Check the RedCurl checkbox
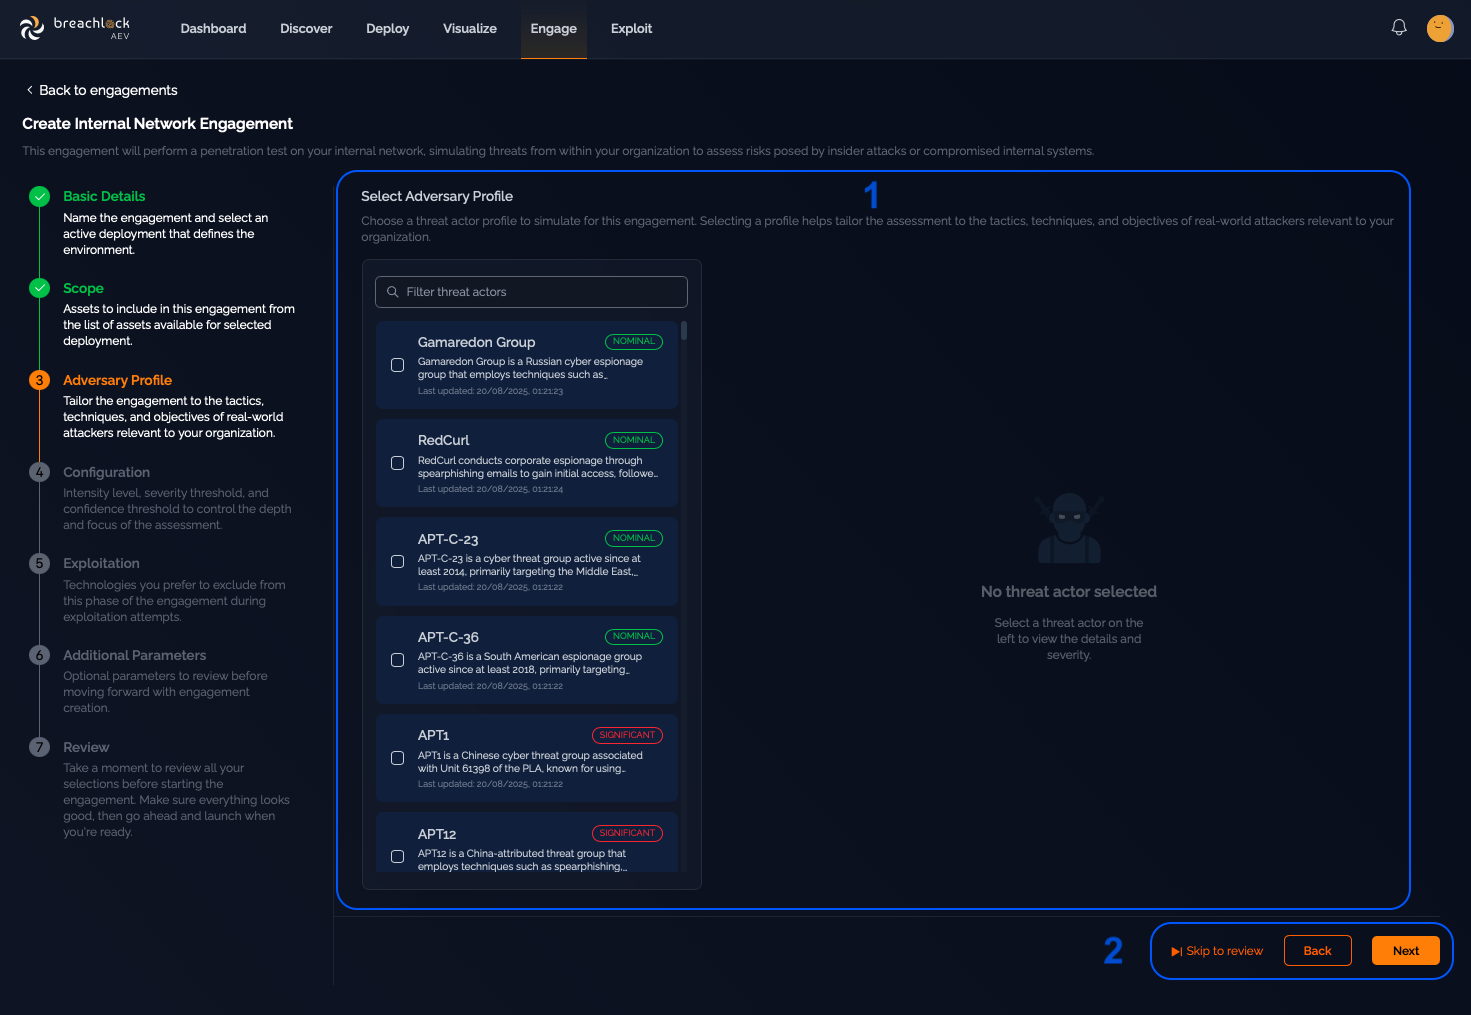Image resolution: width=1471 pixels, height=1015 pixels. click(x=397, y=463)
